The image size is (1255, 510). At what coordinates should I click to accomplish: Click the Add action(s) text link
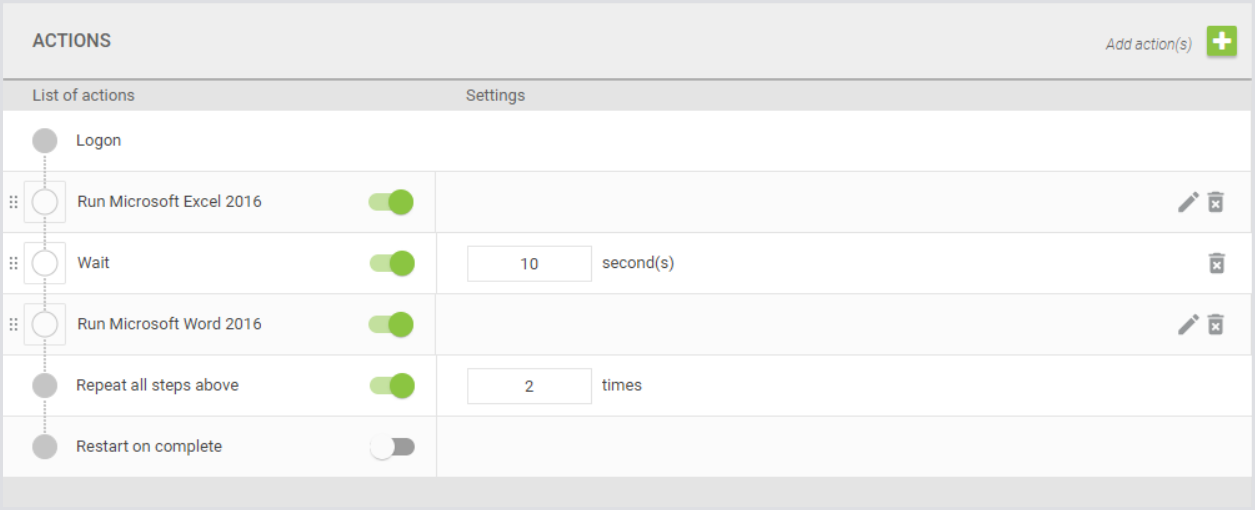(1148, 44)
